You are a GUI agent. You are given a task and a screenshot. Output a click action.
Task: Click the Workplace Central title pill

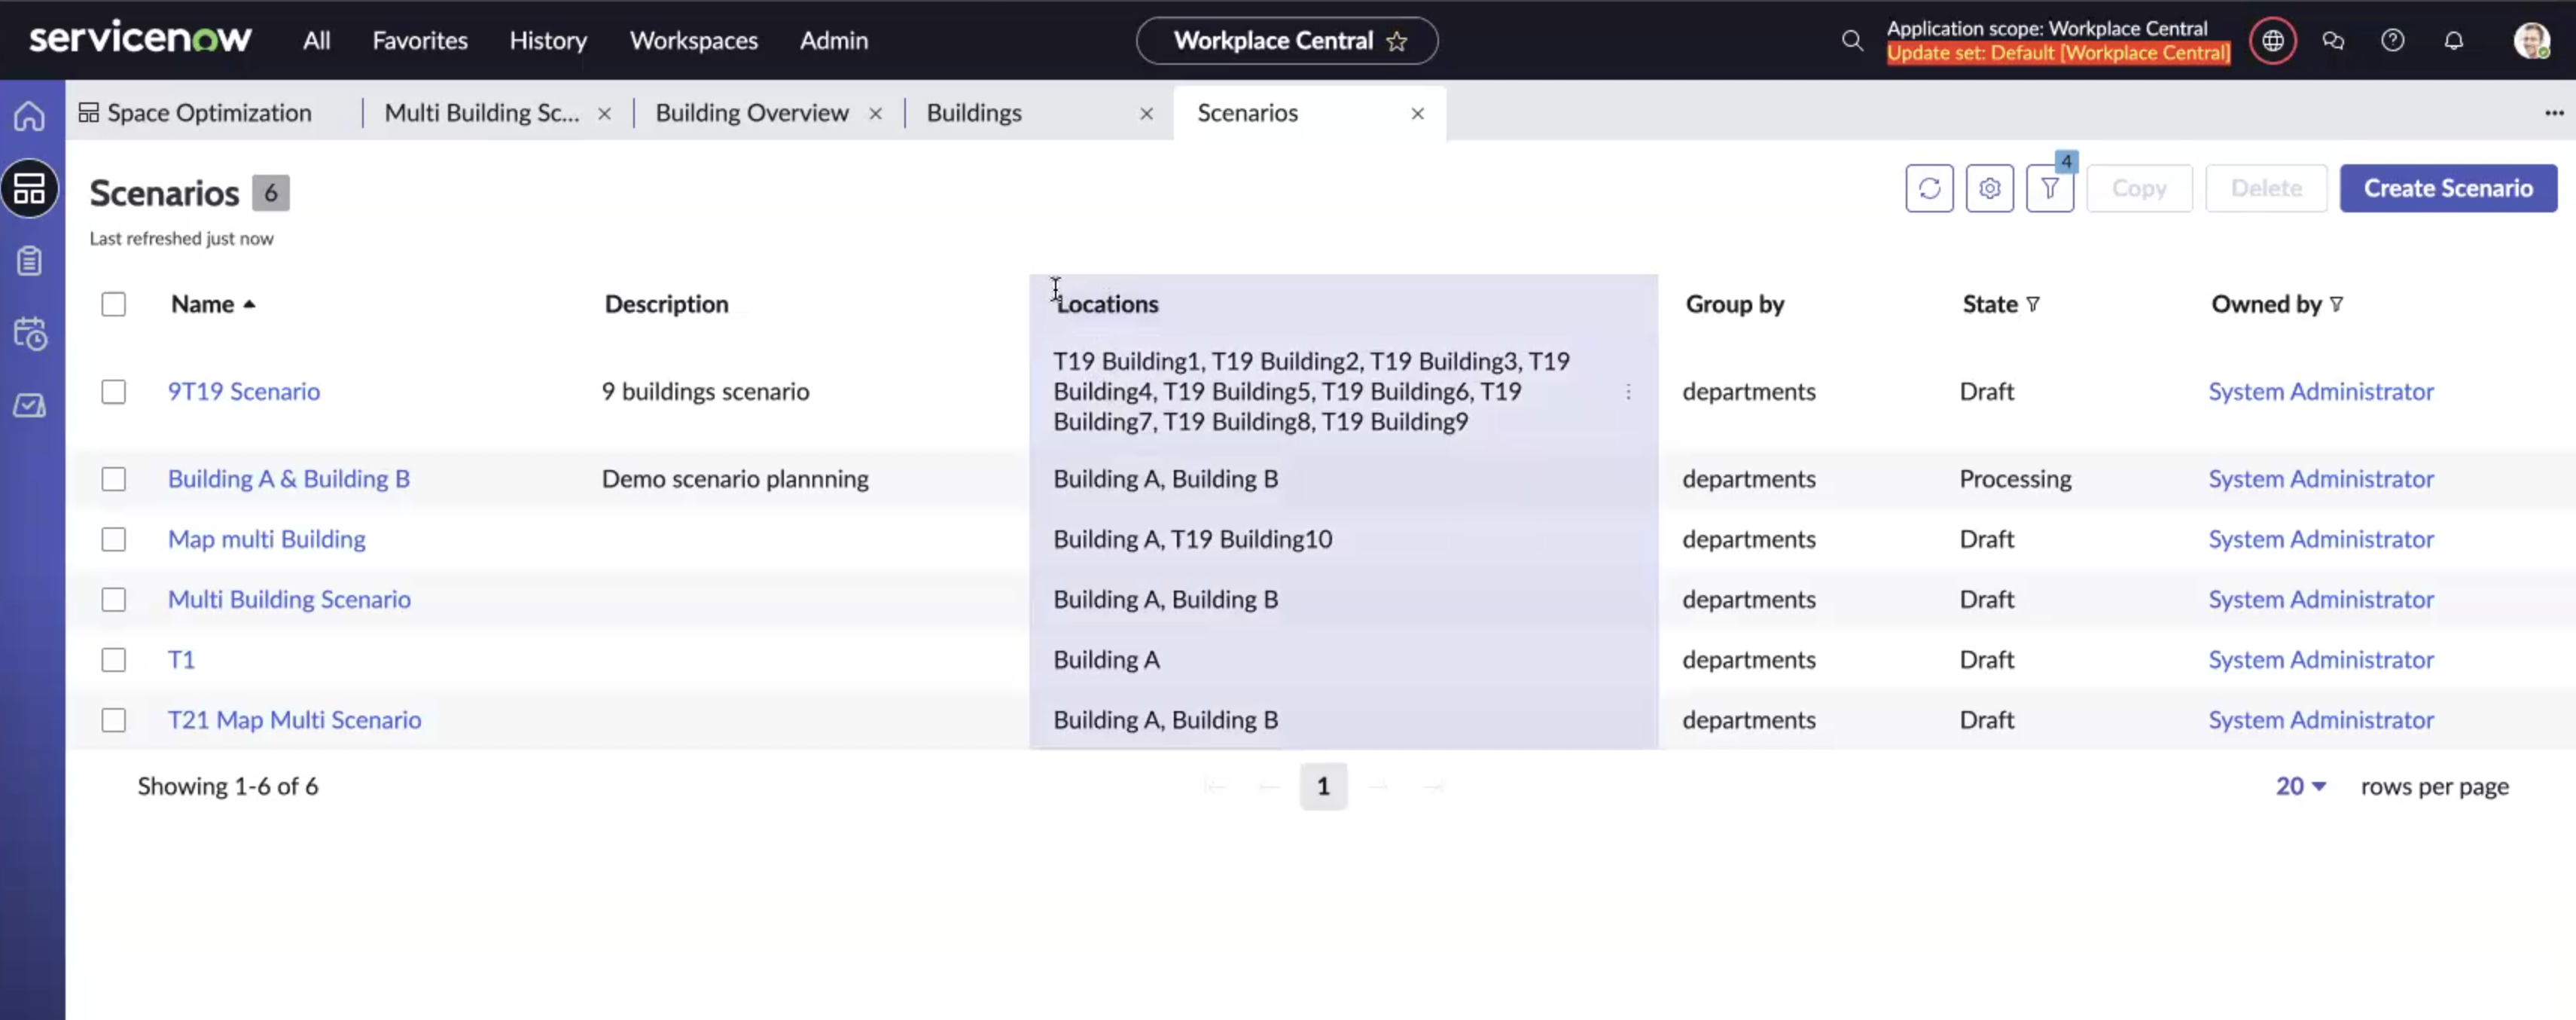1286,40
